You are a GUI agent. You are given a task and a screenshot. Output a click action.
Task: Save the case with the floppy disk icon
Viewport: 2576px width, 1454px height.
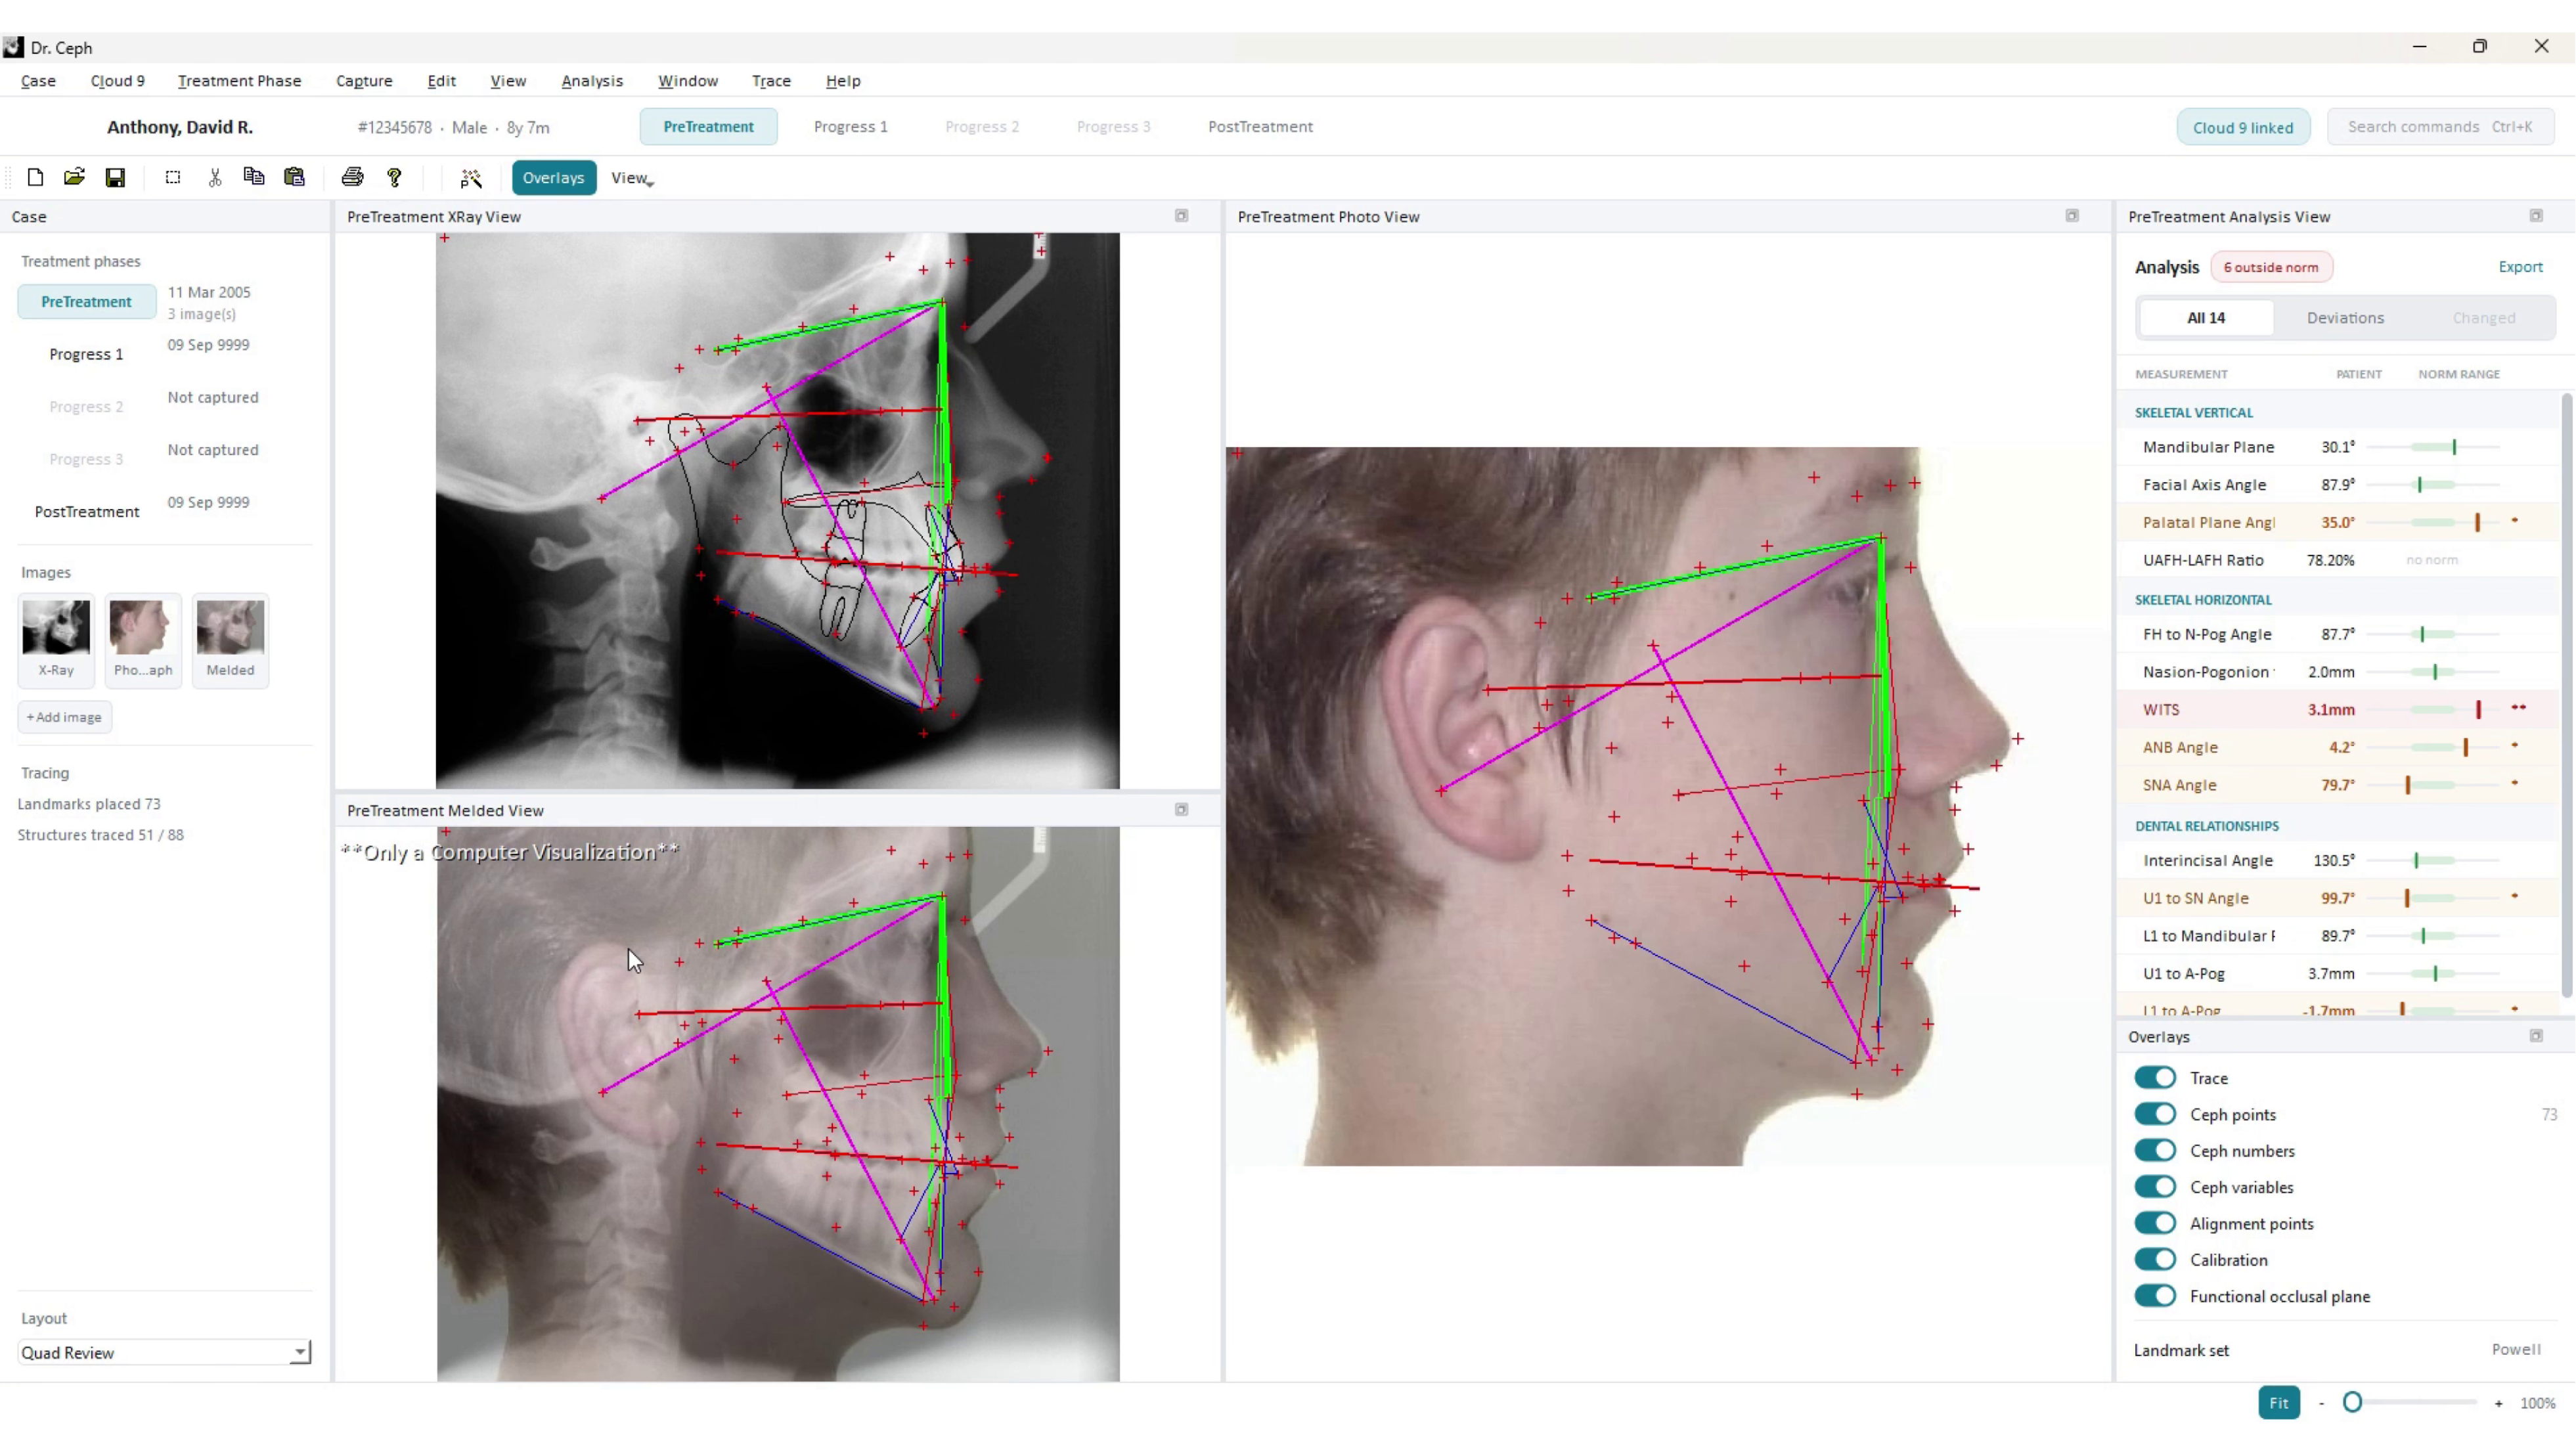coord(115,178)
